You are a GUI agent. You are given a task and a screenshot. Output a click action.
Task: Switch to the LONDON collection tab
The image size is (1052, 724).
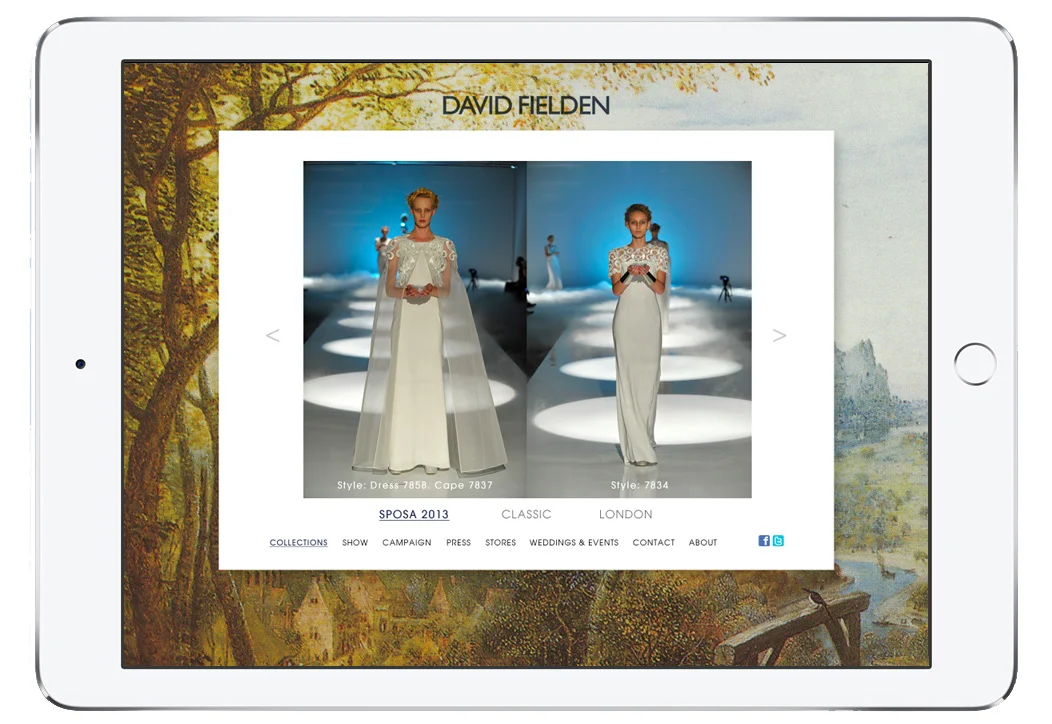(625, 514)
